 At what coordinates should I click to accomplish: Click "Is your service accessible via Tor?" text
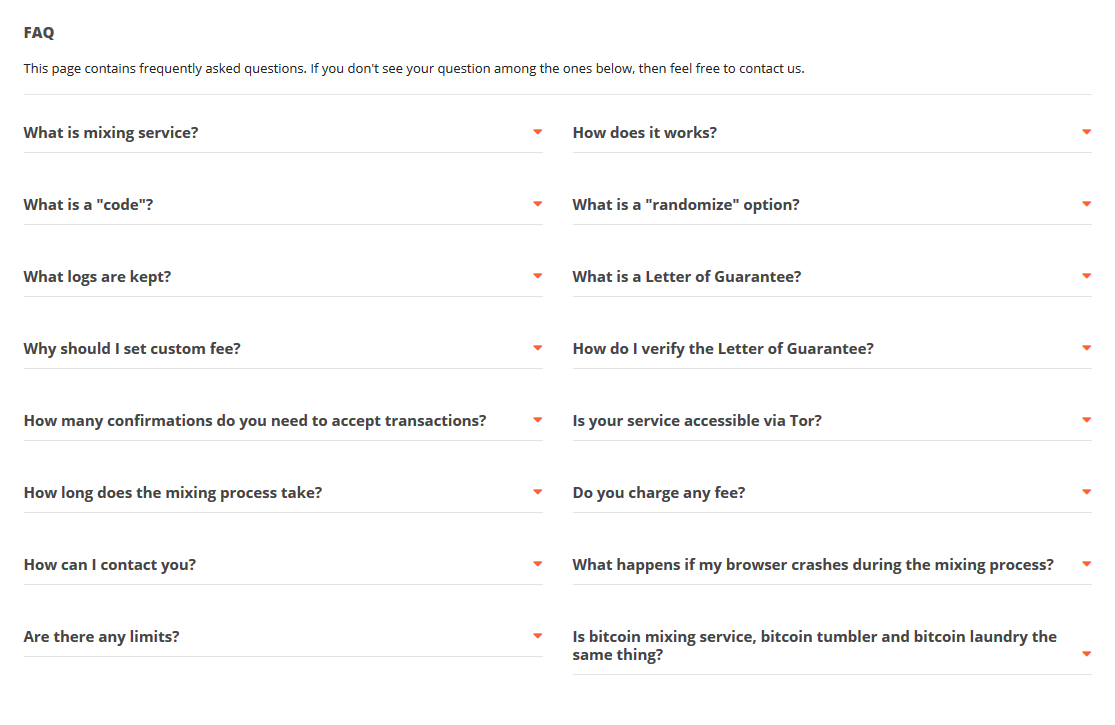(697, 421)
